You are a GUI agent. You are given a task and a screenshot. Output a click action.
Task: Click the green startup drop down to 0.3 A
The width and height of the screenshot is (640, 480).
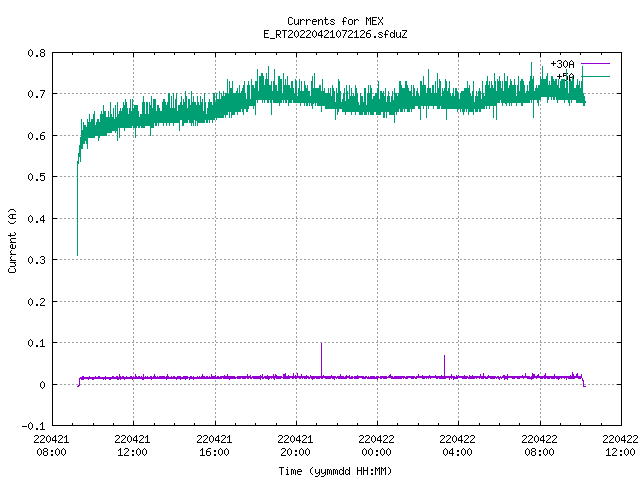78,208
